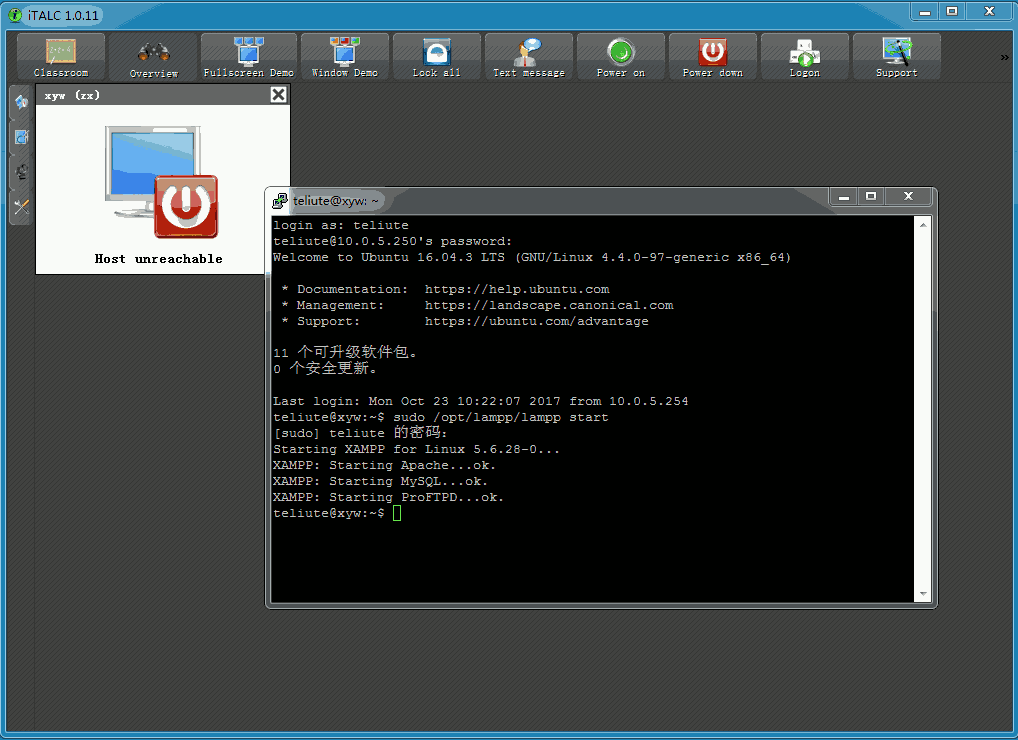
Task: Click the help.ubuntu.com URL in terminal
Action: (517, 290)
